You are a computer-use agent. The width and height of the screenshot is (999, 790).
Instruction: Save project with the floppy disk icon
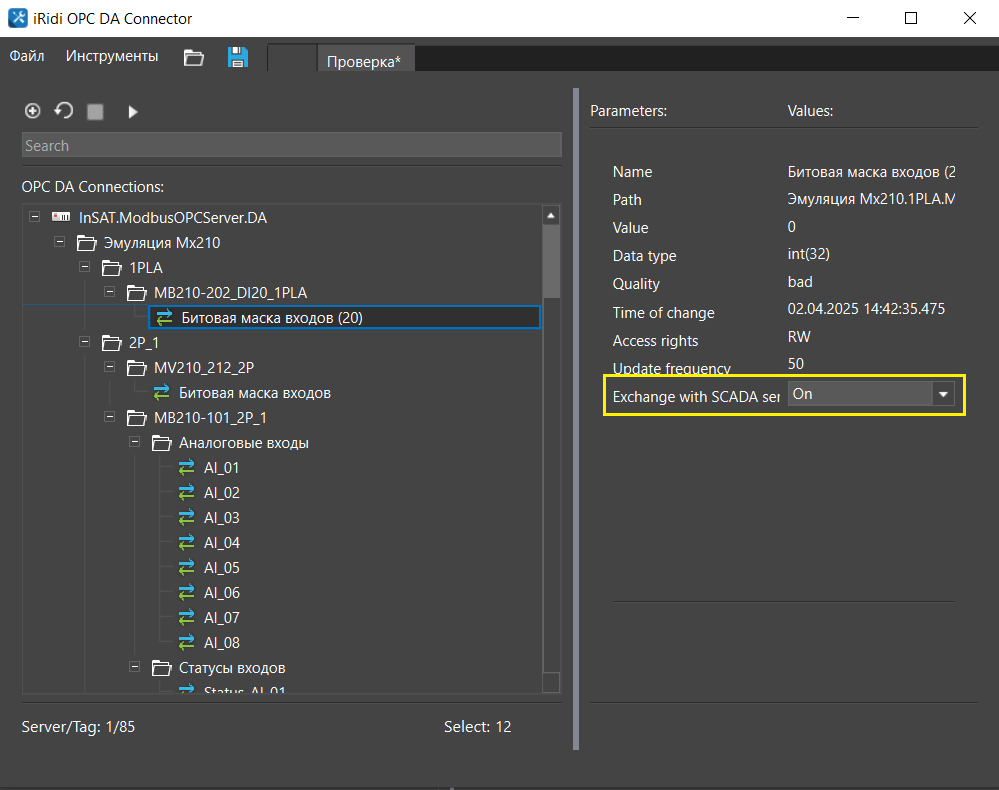[x=238, y=57]
